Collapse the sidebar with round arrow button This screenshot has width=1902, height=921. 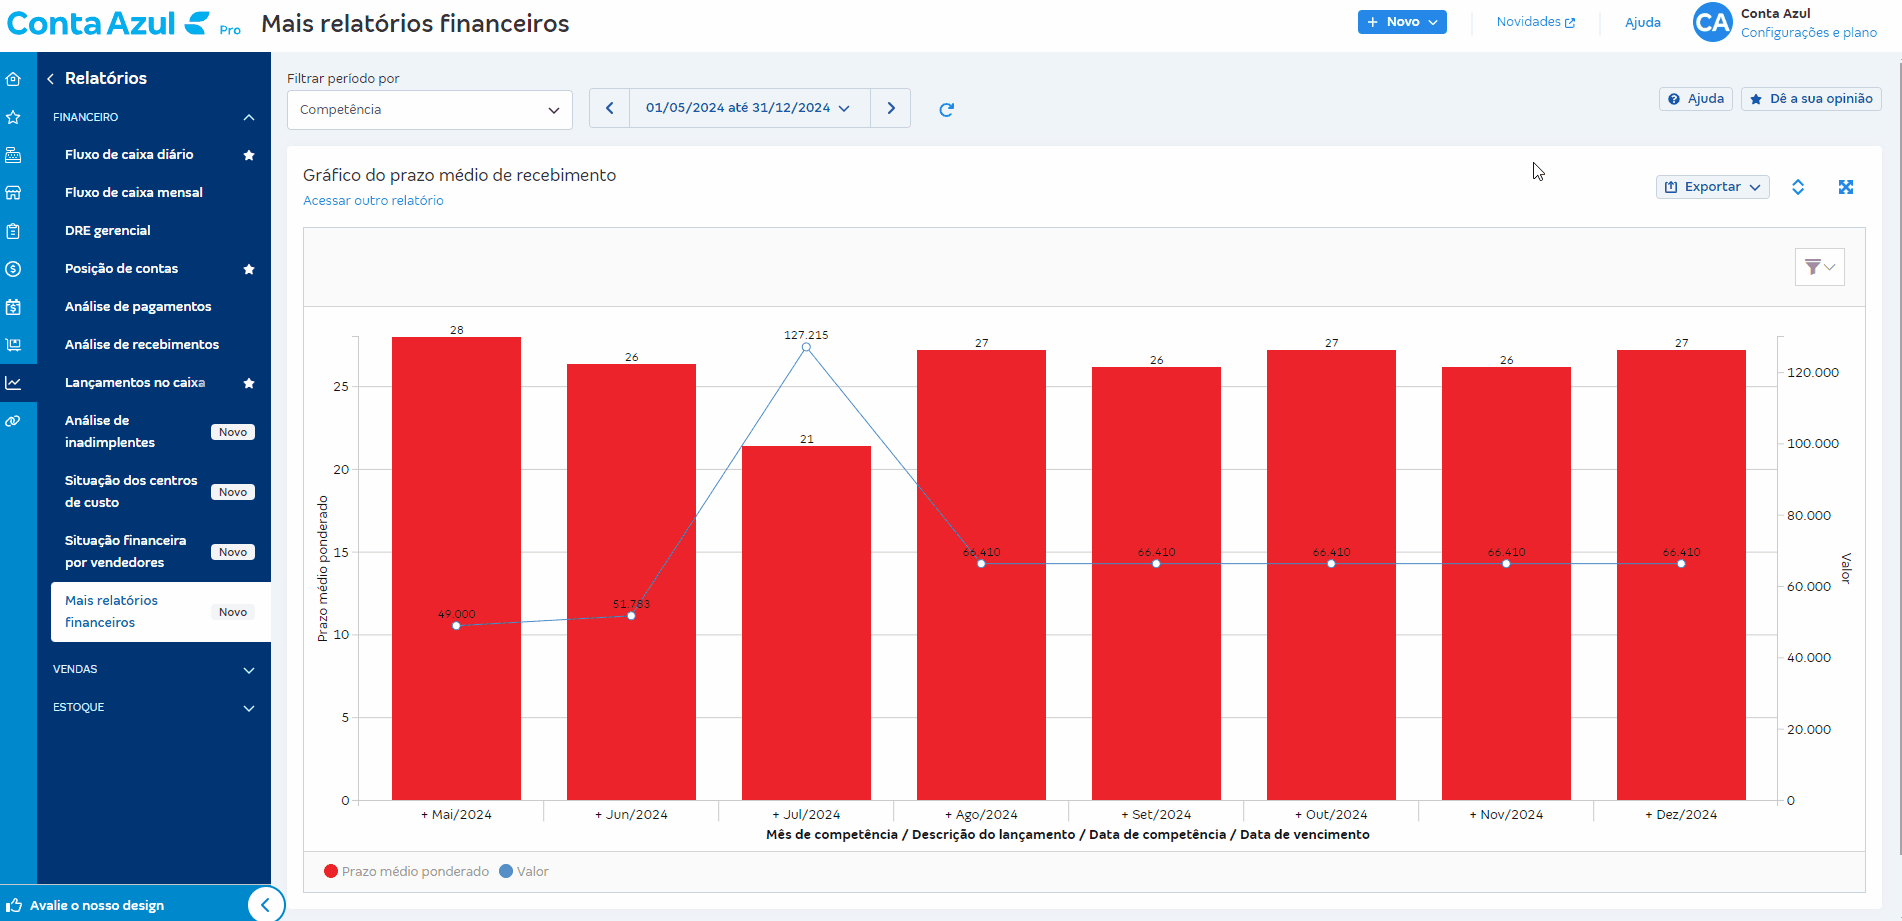tap(265, 905)
